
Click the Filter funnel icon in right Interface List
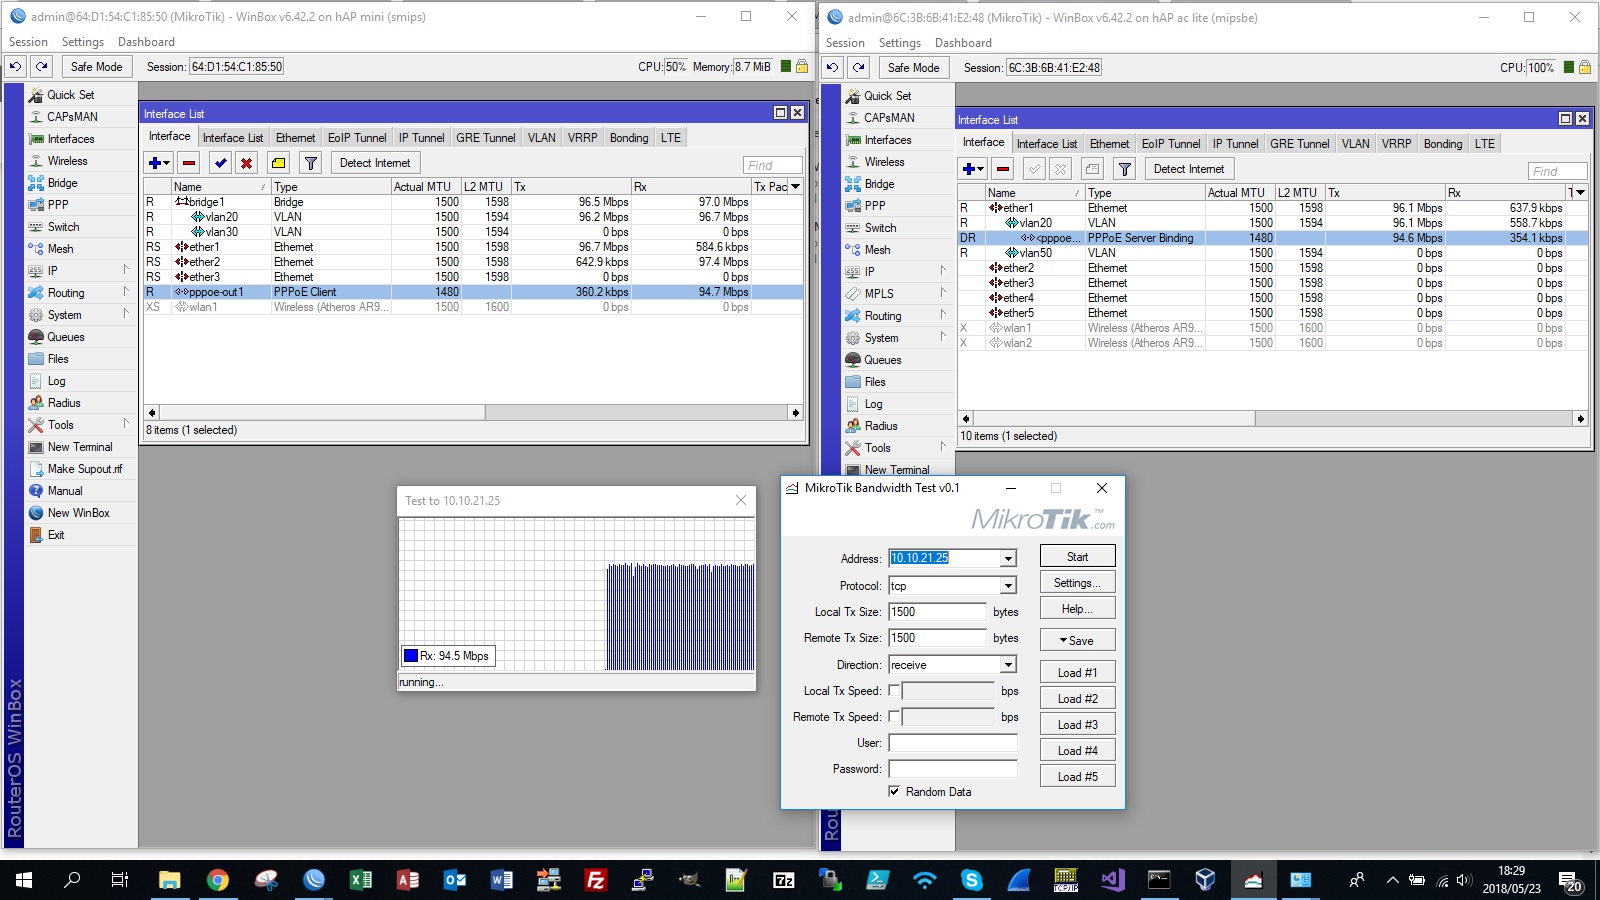[1125, 169]
